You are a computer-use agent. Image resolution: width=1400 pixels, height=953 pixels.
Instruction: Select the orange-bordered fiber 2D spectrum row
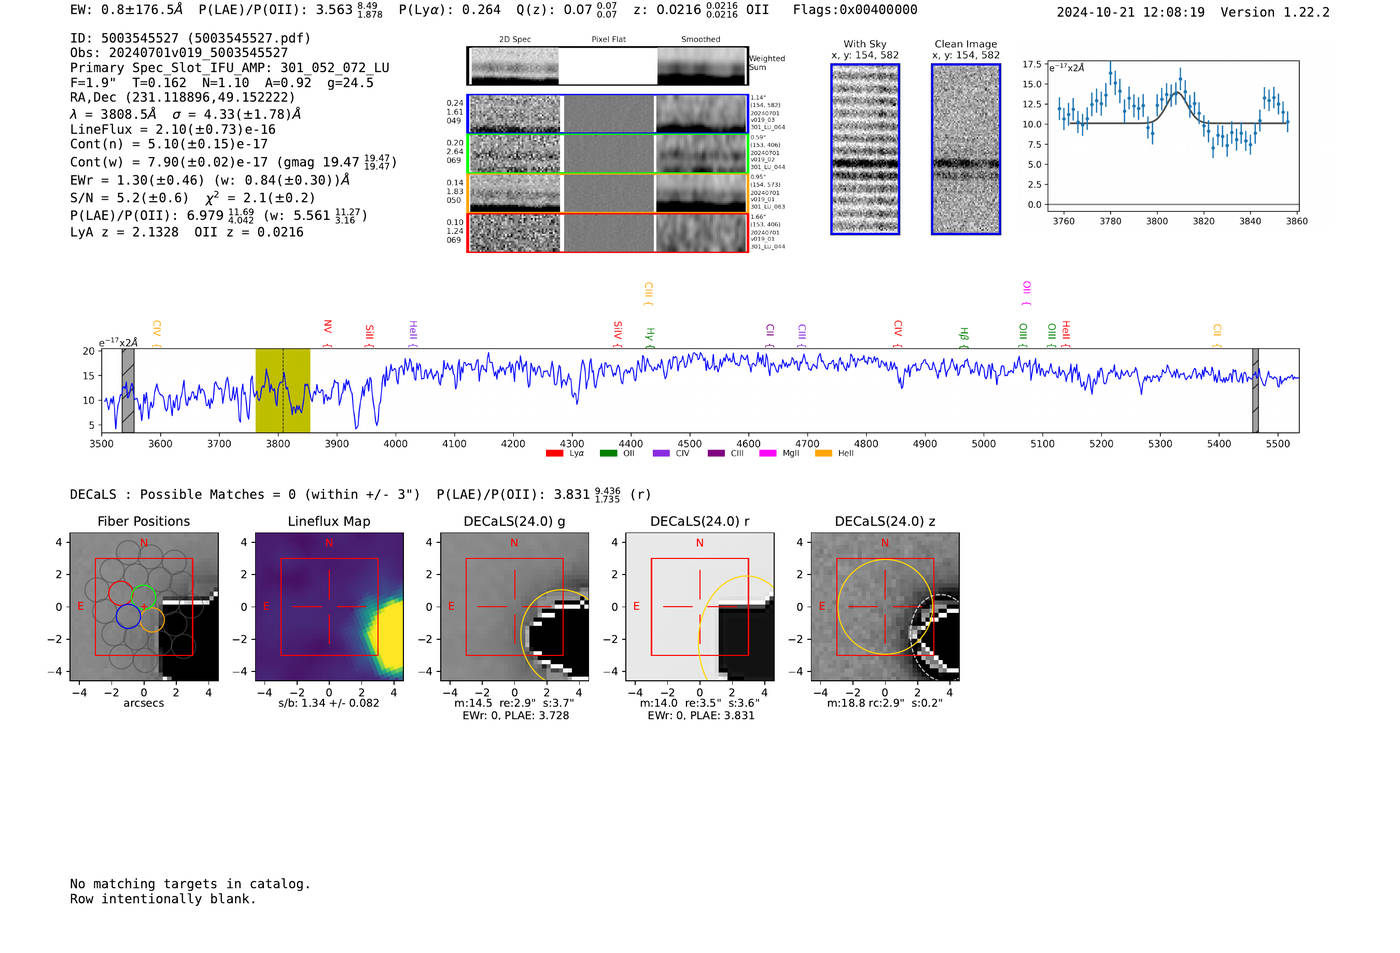pyautogui.click(x=607, y=193)
